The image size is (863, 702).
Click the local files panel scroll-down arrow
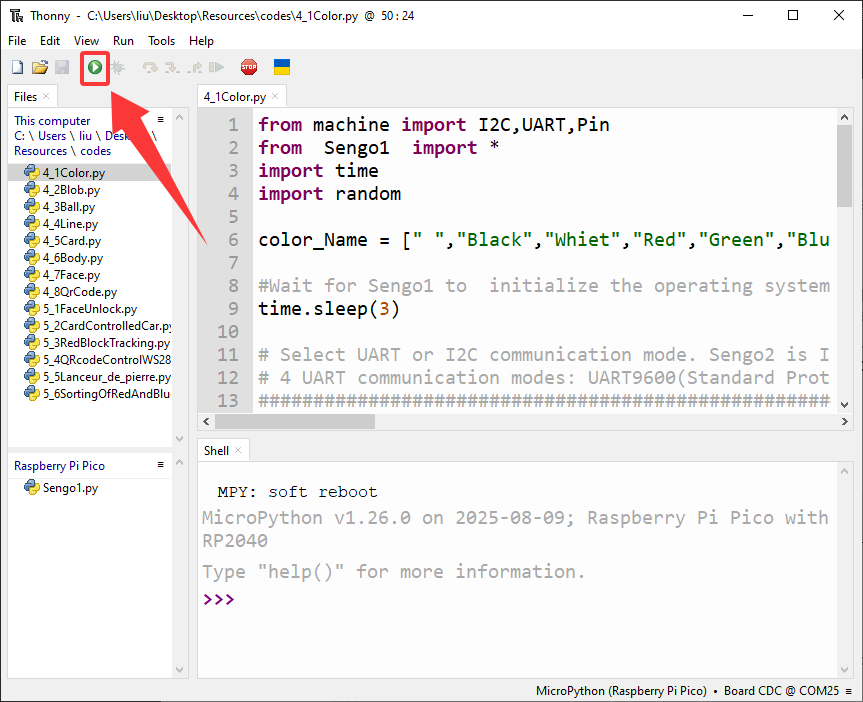point(179,439)
